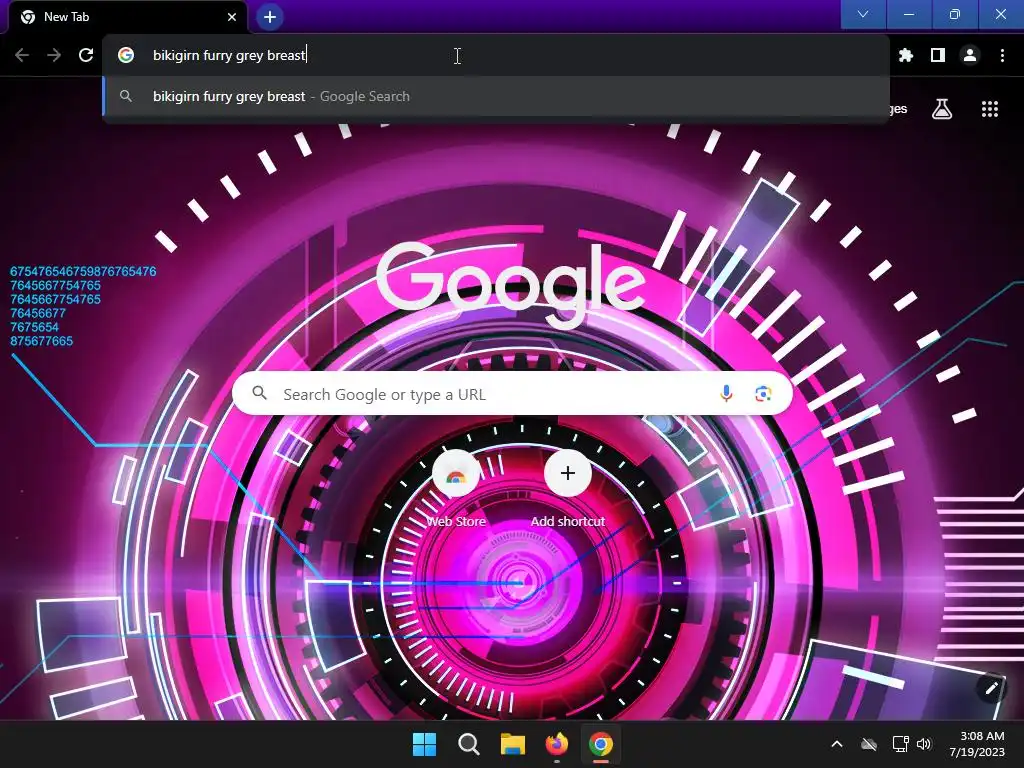Viewport: 1024px width, 768px height.
Task: Reload the current page
Action: click(x=86, y=56)
